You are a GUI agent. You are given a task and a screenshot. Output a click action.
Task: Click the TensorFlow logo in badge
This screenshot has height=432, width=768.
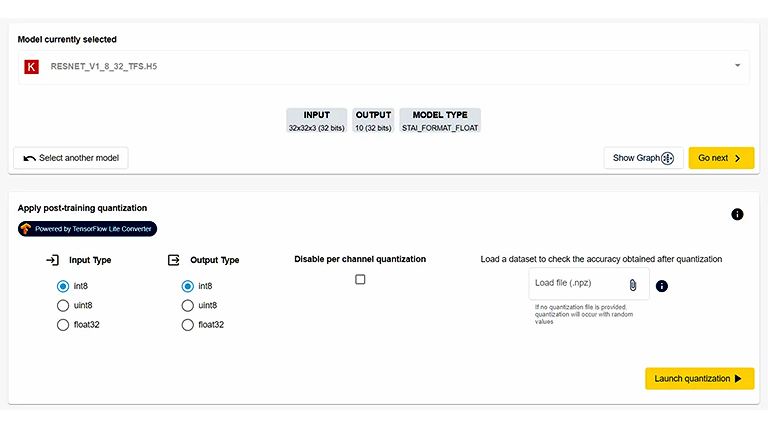[x=25, y=229]
